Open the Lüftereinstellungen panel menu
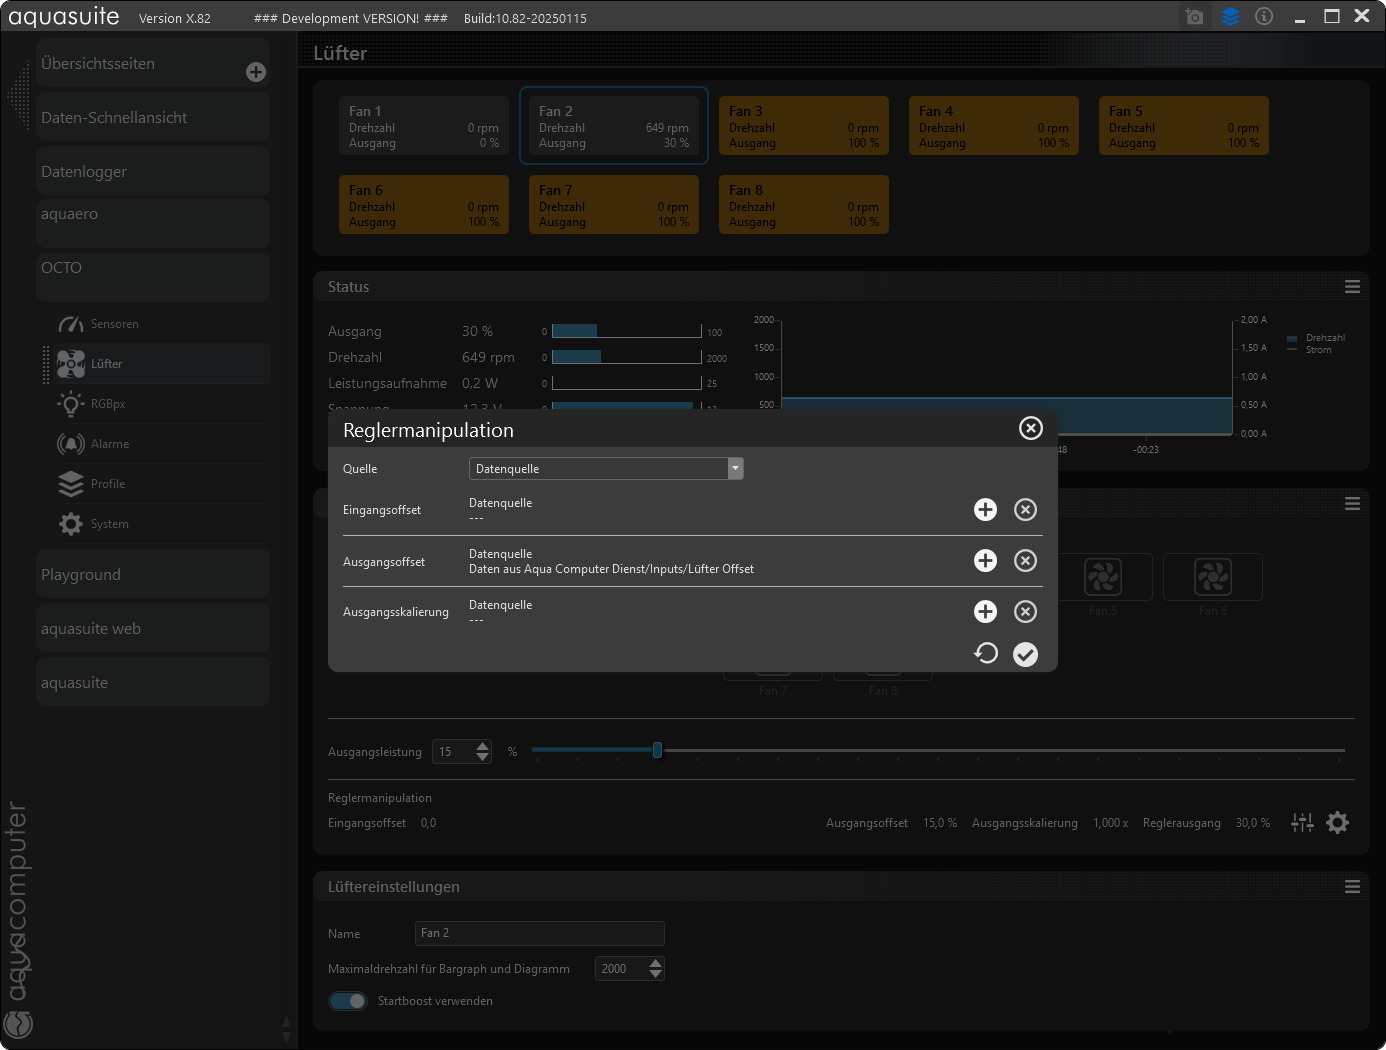 (1352, 887)
